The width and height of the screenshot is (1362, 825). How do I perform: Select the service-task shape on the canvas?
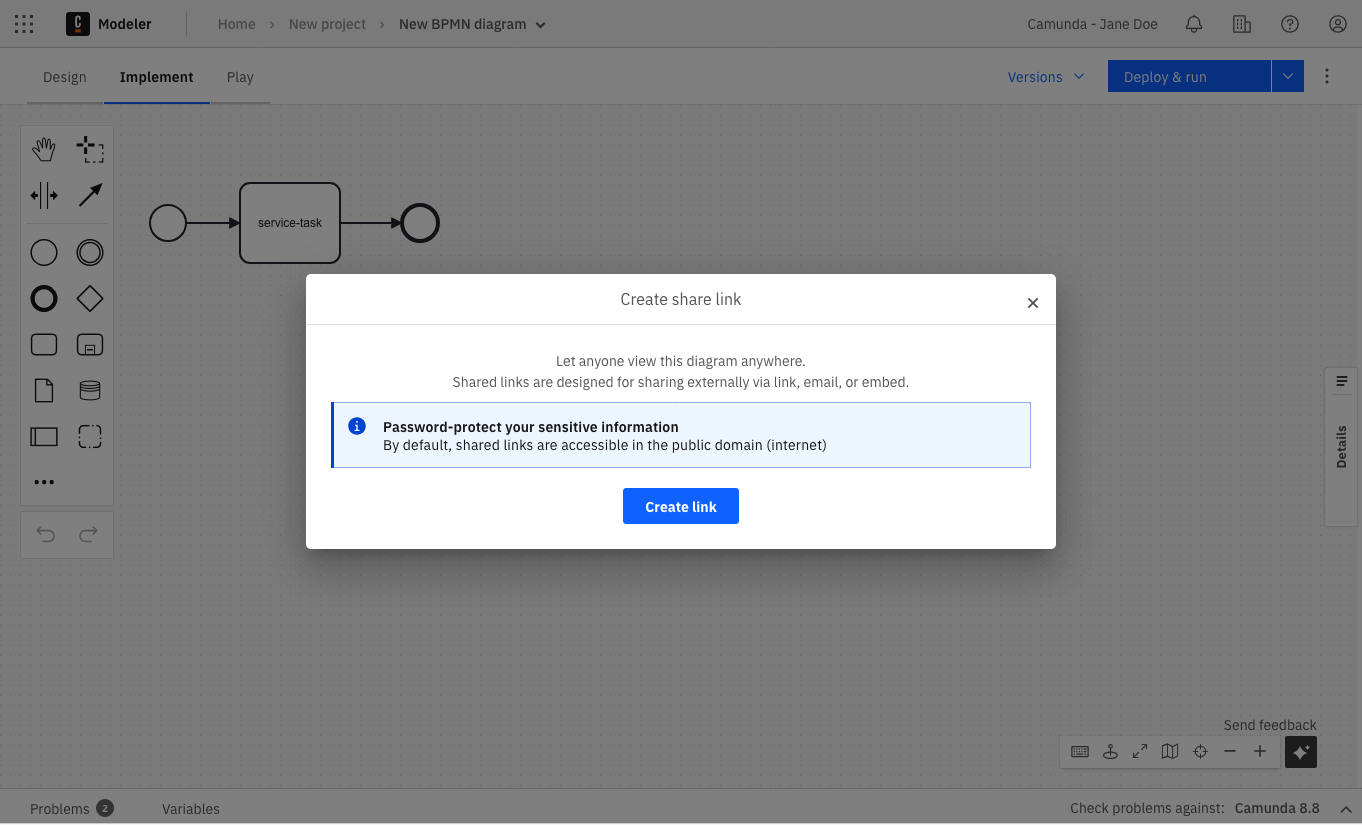[x=289, y=222]
